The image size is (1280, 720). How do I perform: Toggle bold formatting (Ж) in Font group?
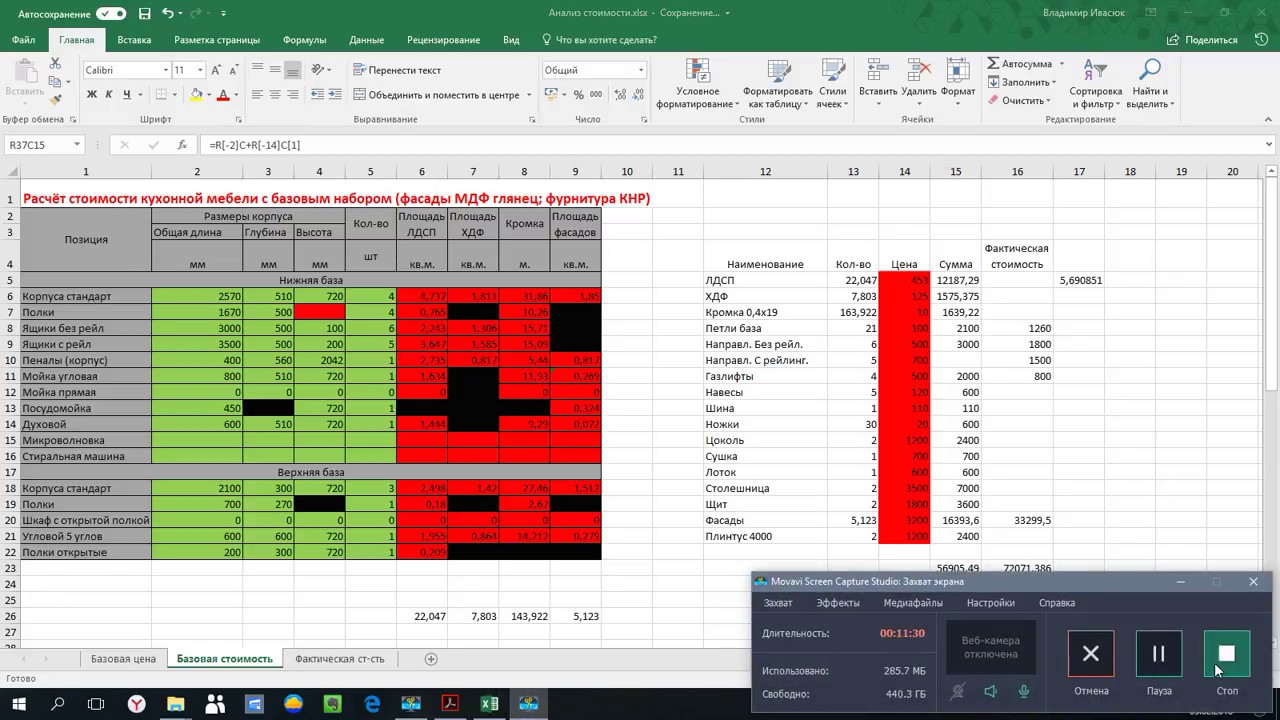[92, 95]
